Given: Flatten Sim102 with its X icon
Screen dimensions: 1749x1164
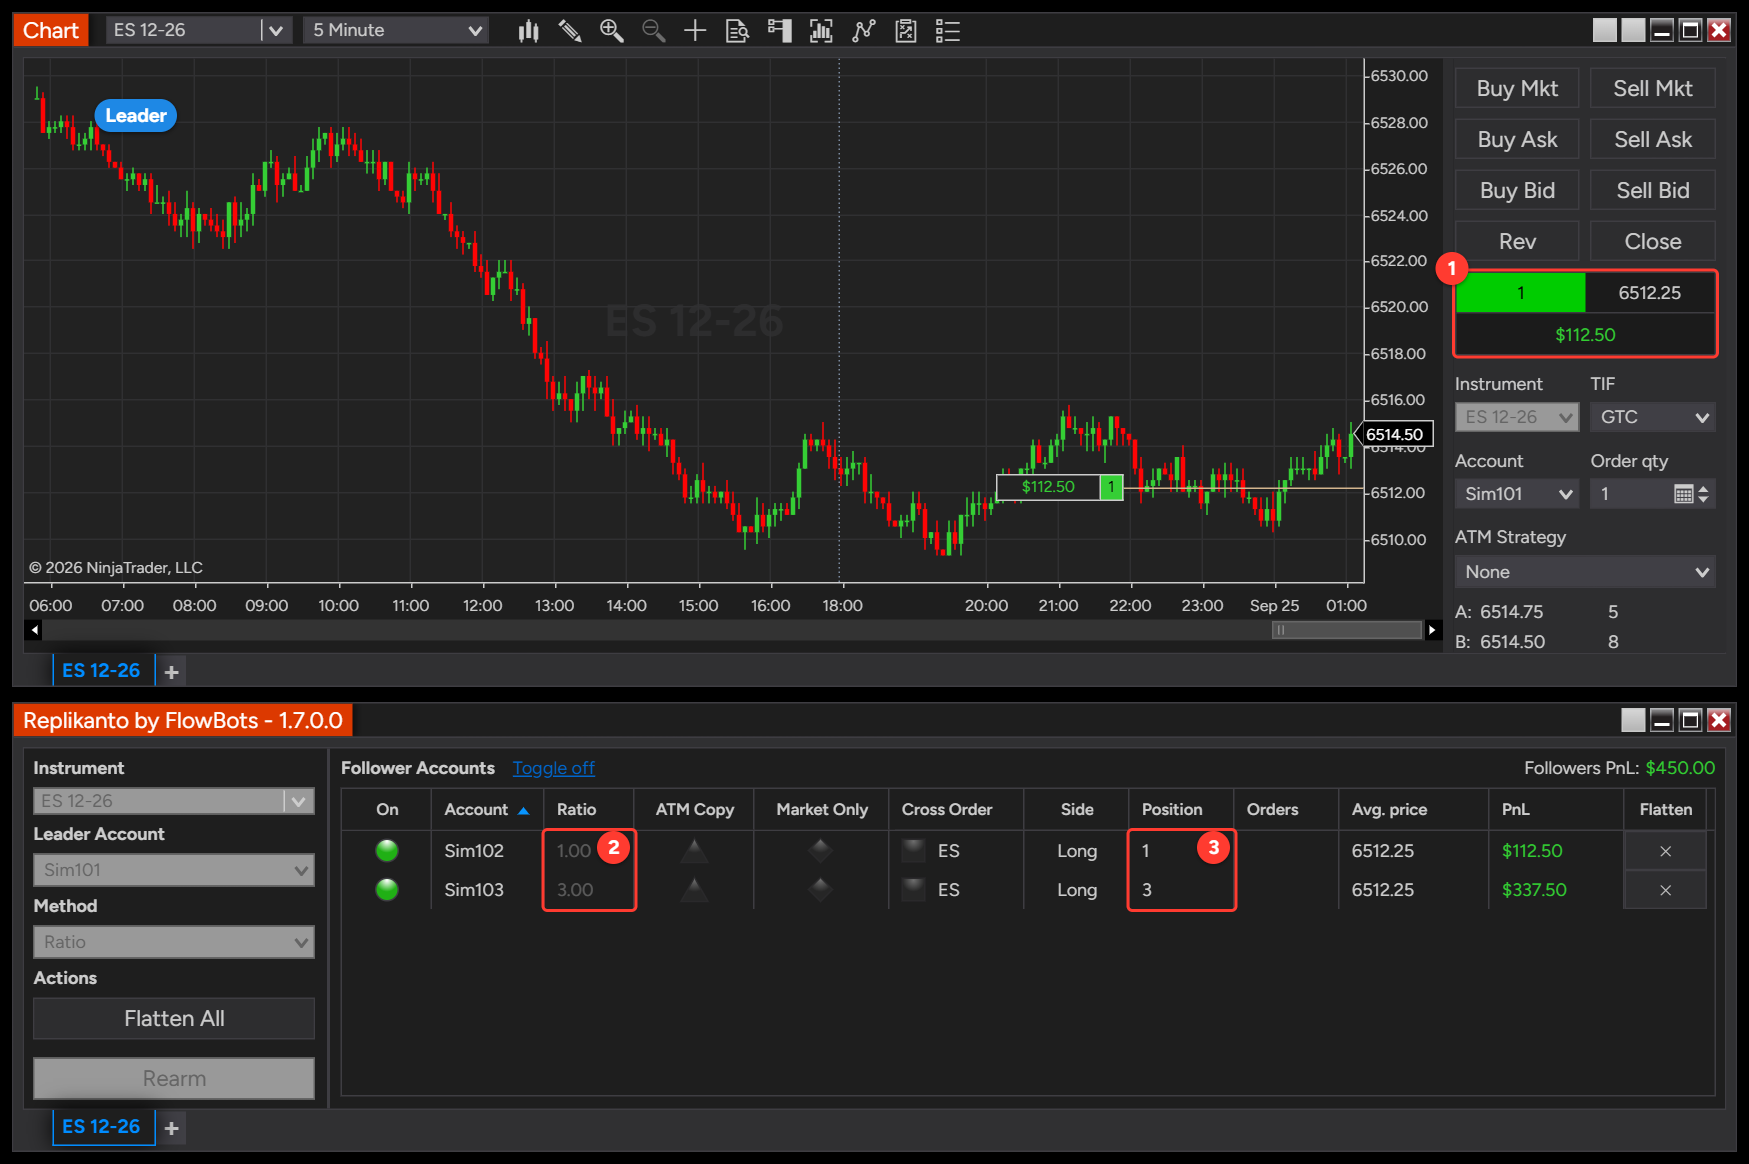Looking at the screenshot, I should 1665,851.
